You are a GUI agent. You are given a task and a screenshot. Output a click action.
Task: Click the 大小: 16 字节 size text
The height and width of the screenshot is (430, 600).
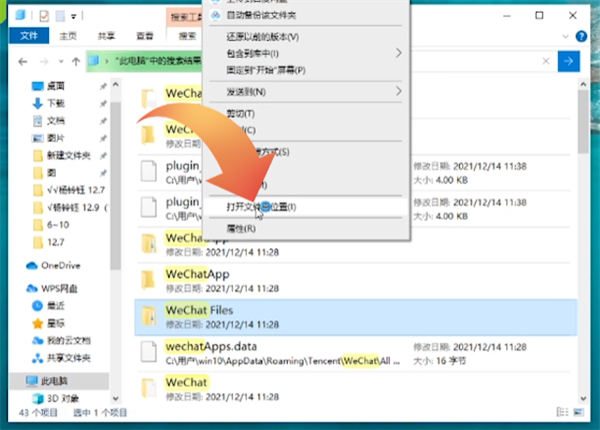click(x=440, y=361)
